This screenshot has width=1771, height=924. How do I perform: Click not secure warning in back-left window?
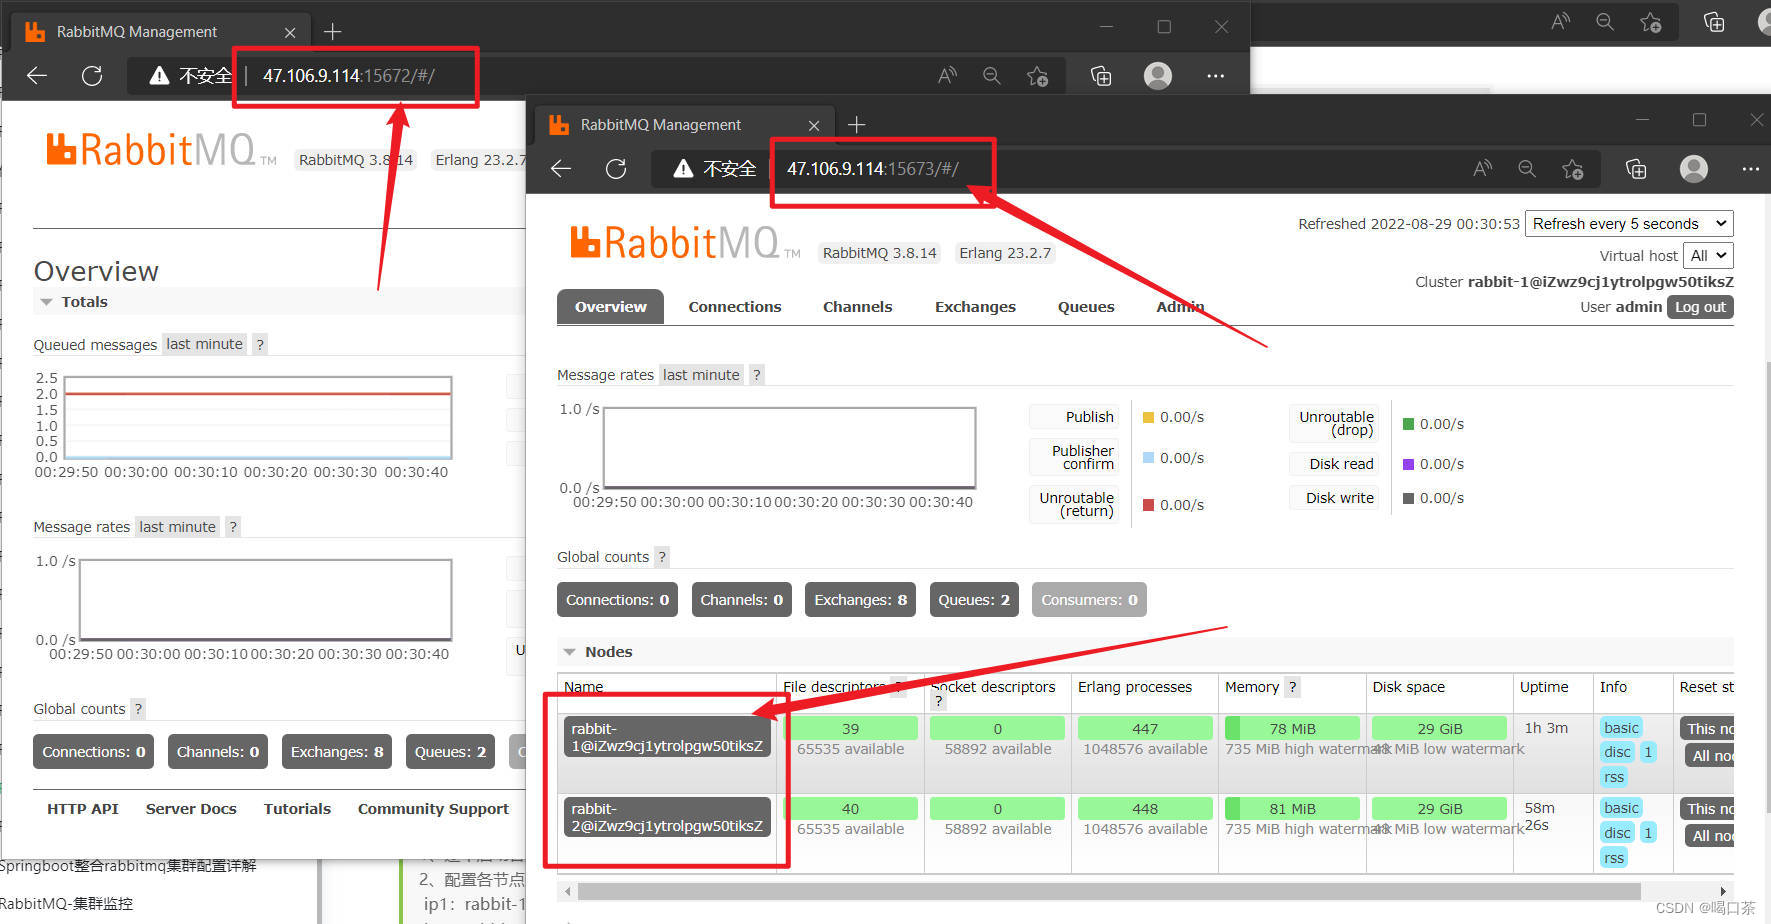pyautogui.click(x=159, y=76)
